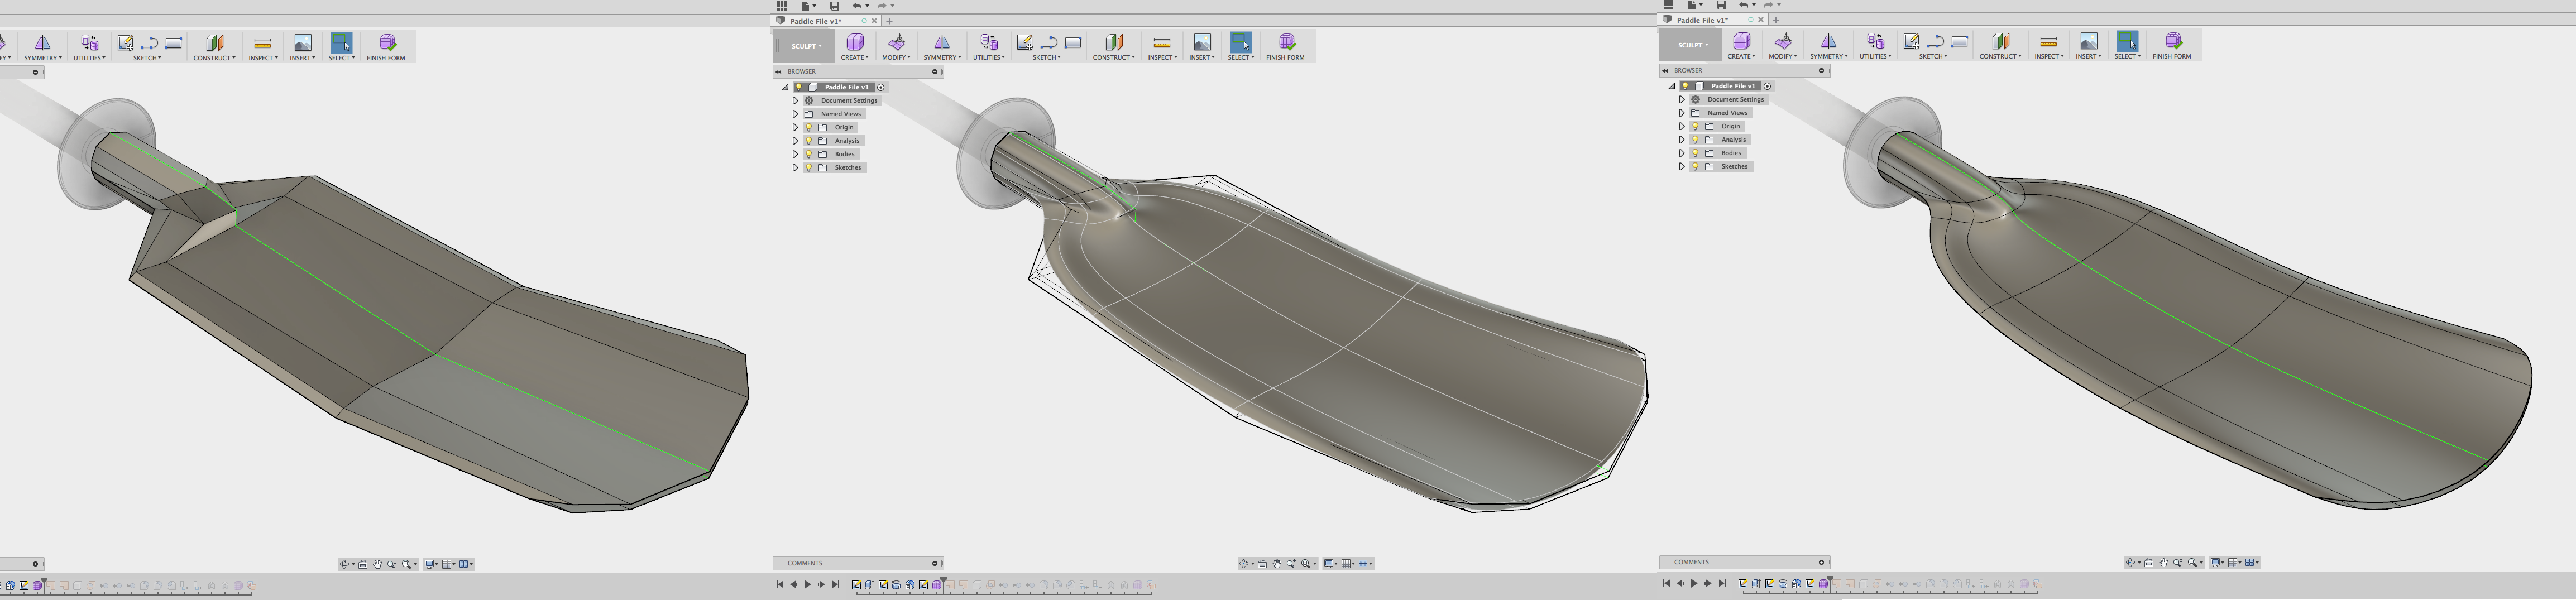Click the Pan hand icon in right window
2576x600 pixels.
pos(2163,563)
